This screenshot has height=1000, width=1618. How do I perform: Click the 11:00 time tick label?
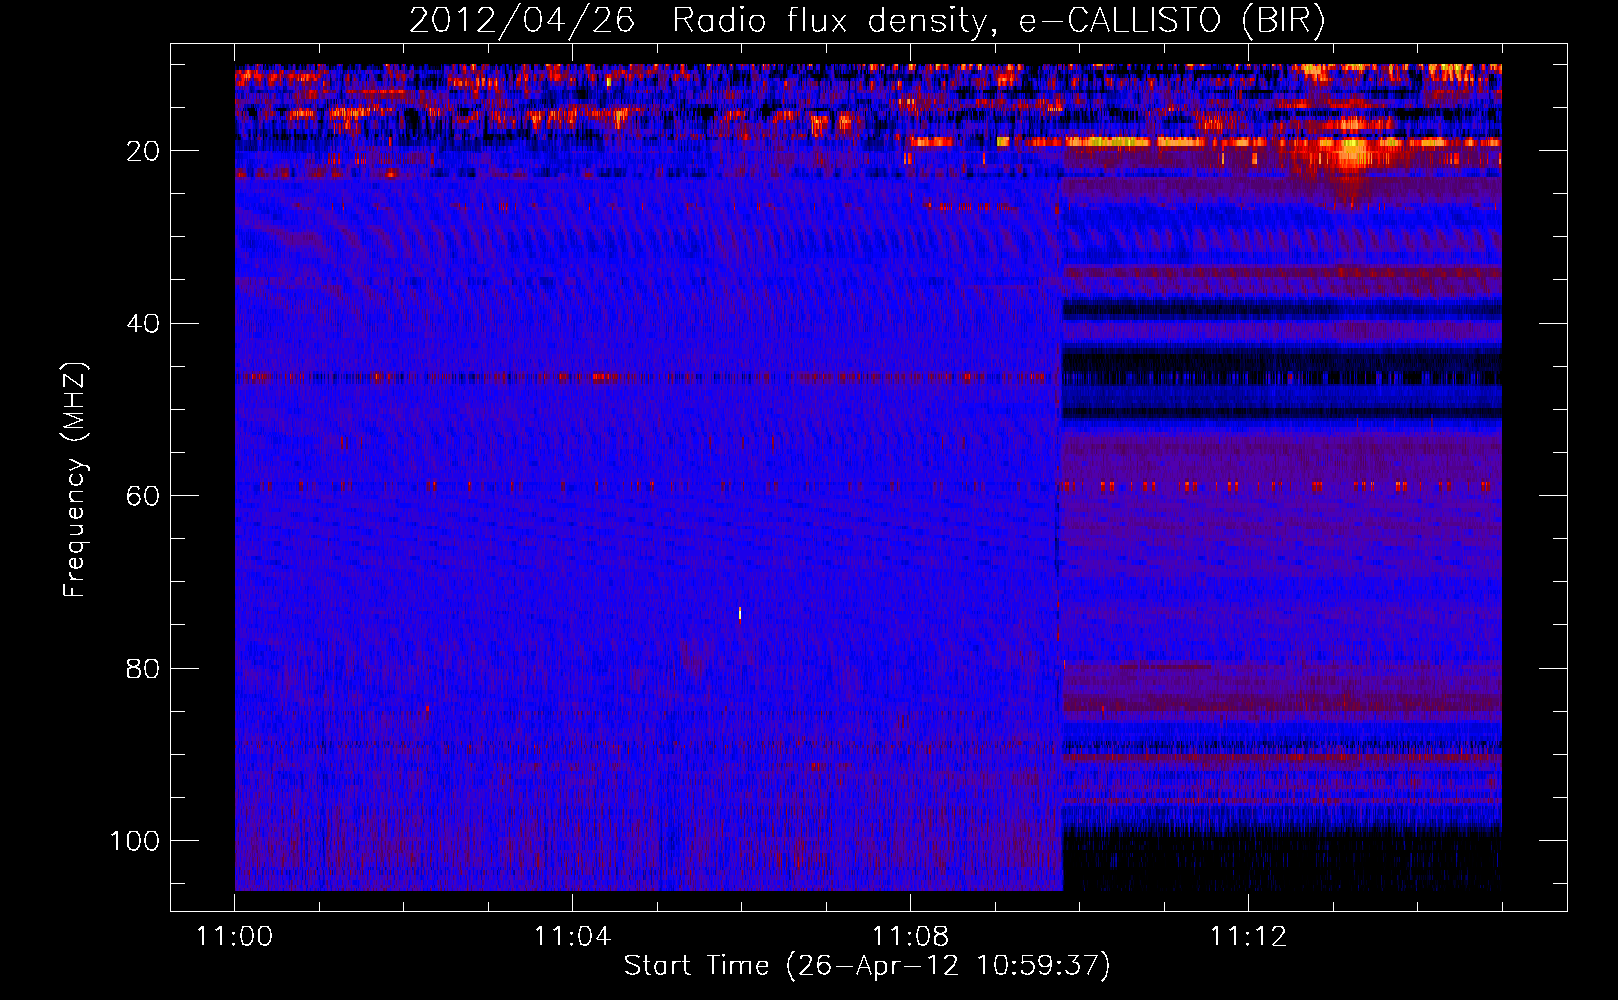click(x=235, y=937)
